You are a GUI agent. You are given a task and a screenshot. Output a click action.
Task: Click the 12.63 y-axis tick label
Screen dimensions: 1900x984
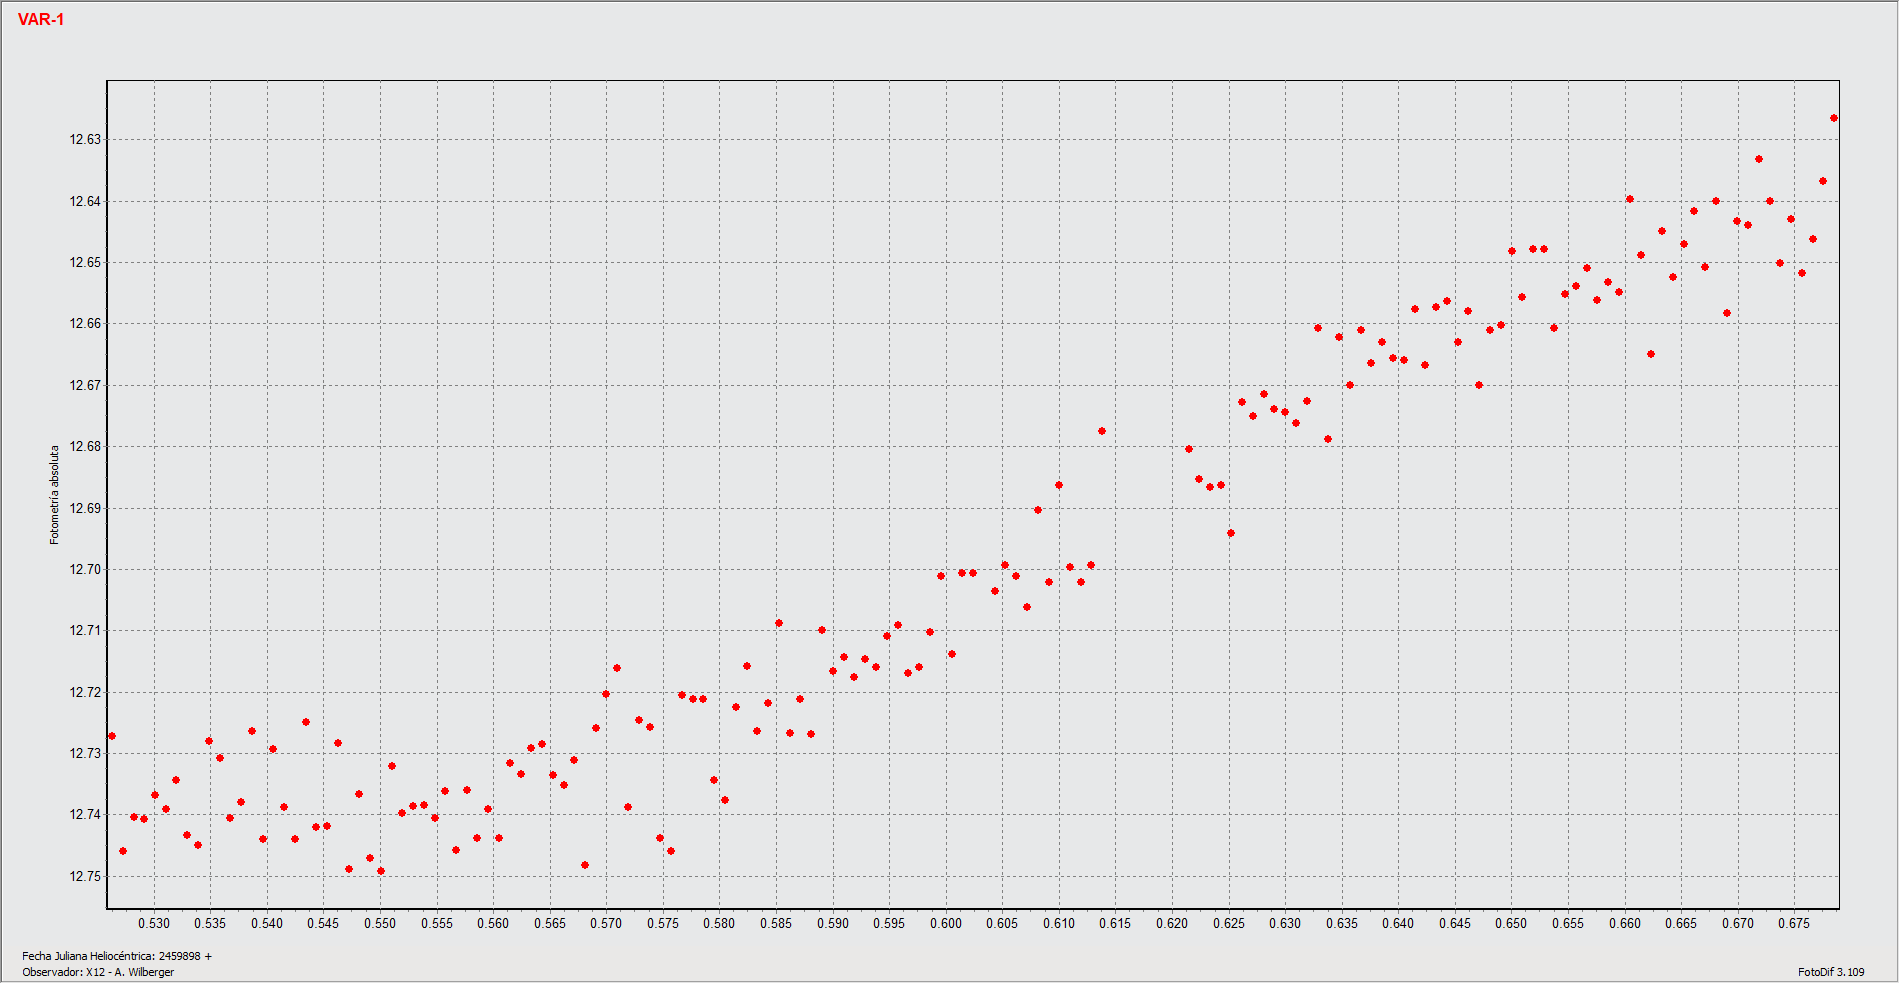click(85, 140)
